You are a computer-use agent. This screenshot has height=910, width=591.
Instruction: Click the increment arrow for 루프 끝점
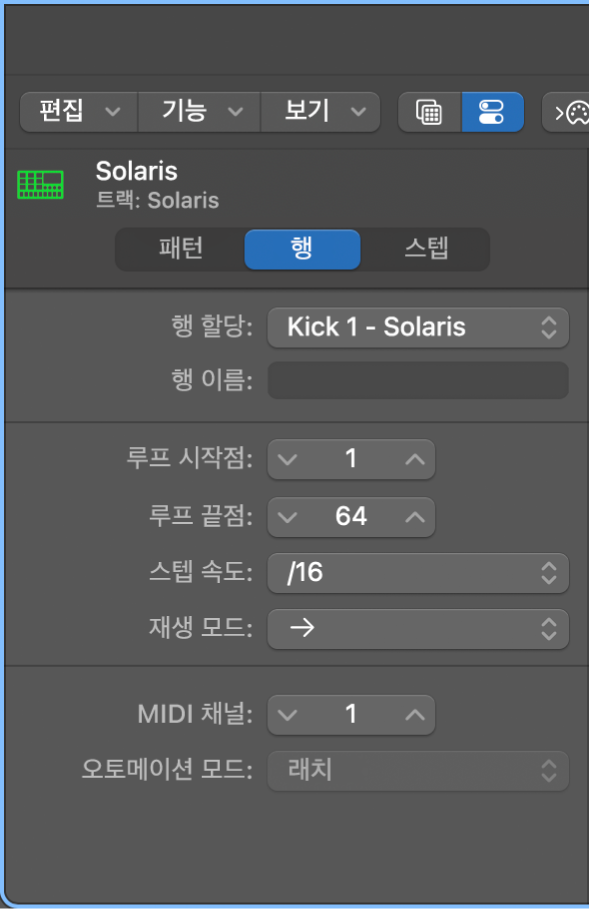[412, 517]
